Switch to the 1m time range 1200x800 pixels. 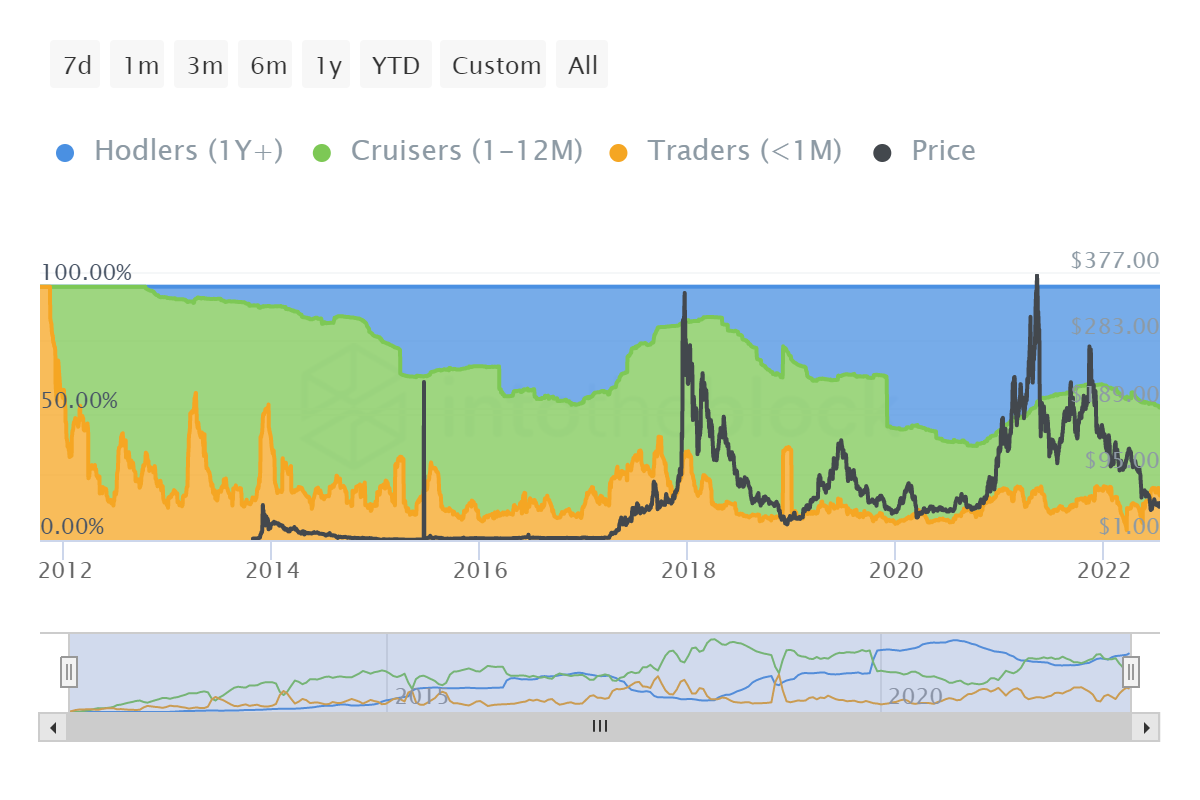point(140,66)
